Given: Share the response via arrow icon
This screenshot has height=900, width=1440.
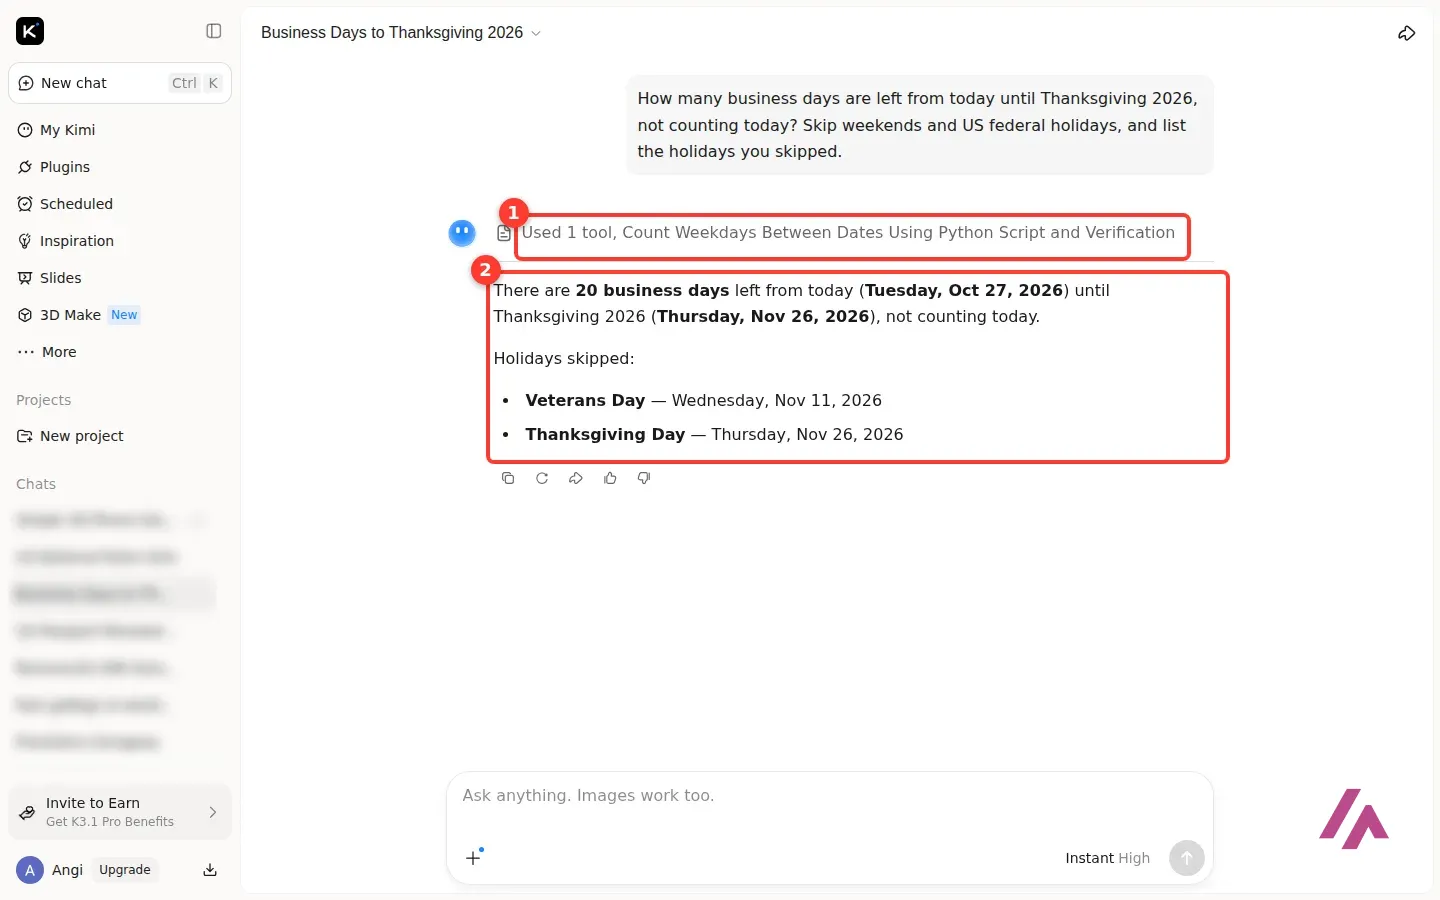Looking at the screenshot, I should (576, 478).
